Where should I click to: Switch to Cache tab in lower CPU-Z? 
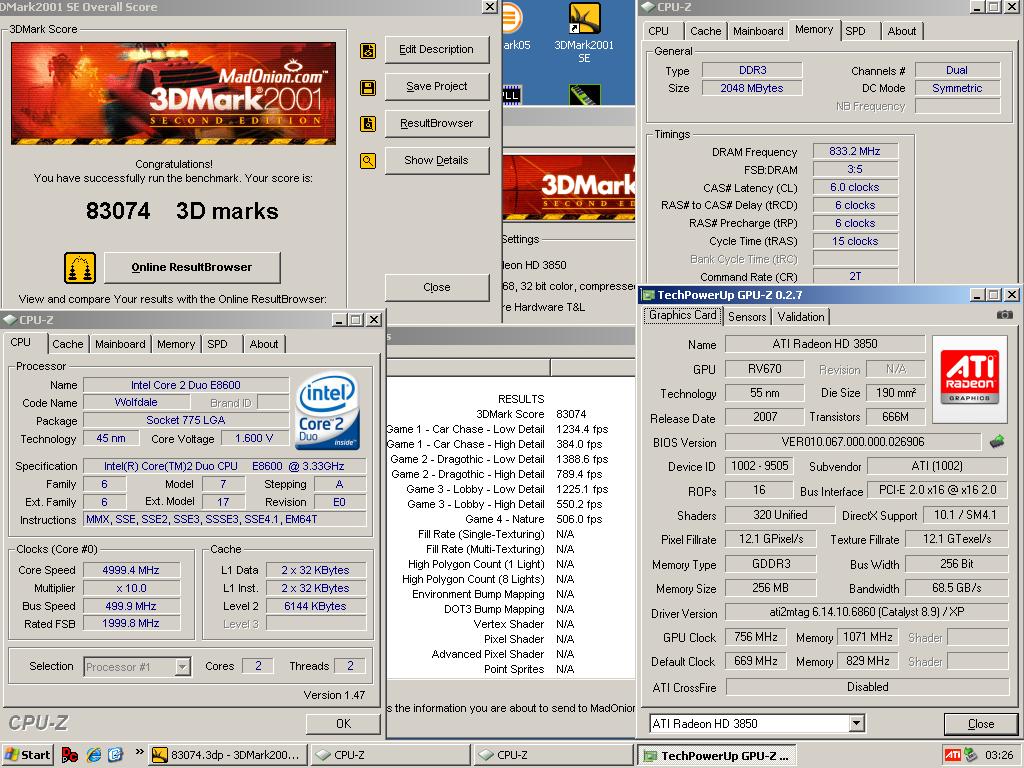tap(68, 344)
